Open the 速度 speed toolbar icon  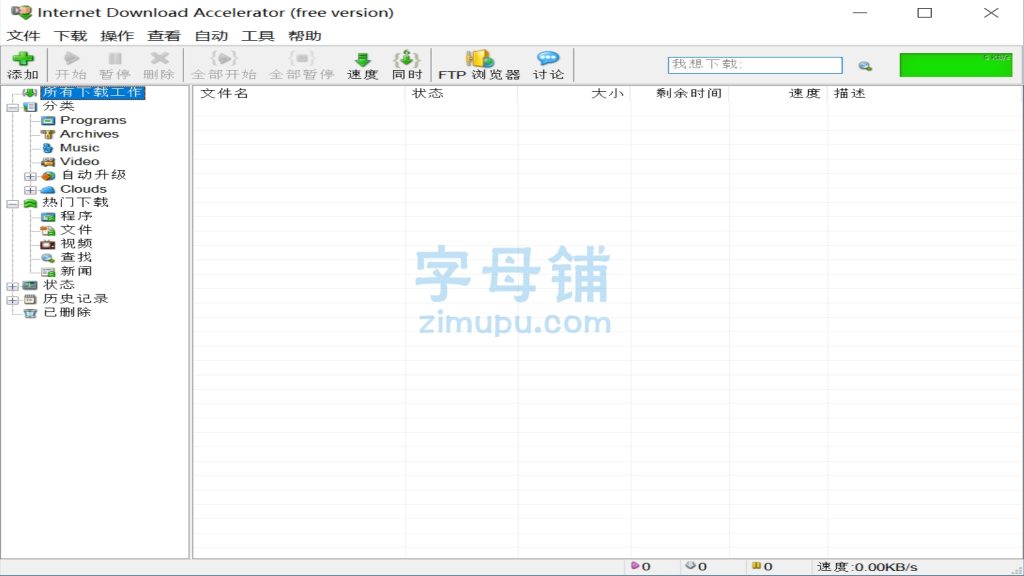pyautogui.click(x=362, y=59)
